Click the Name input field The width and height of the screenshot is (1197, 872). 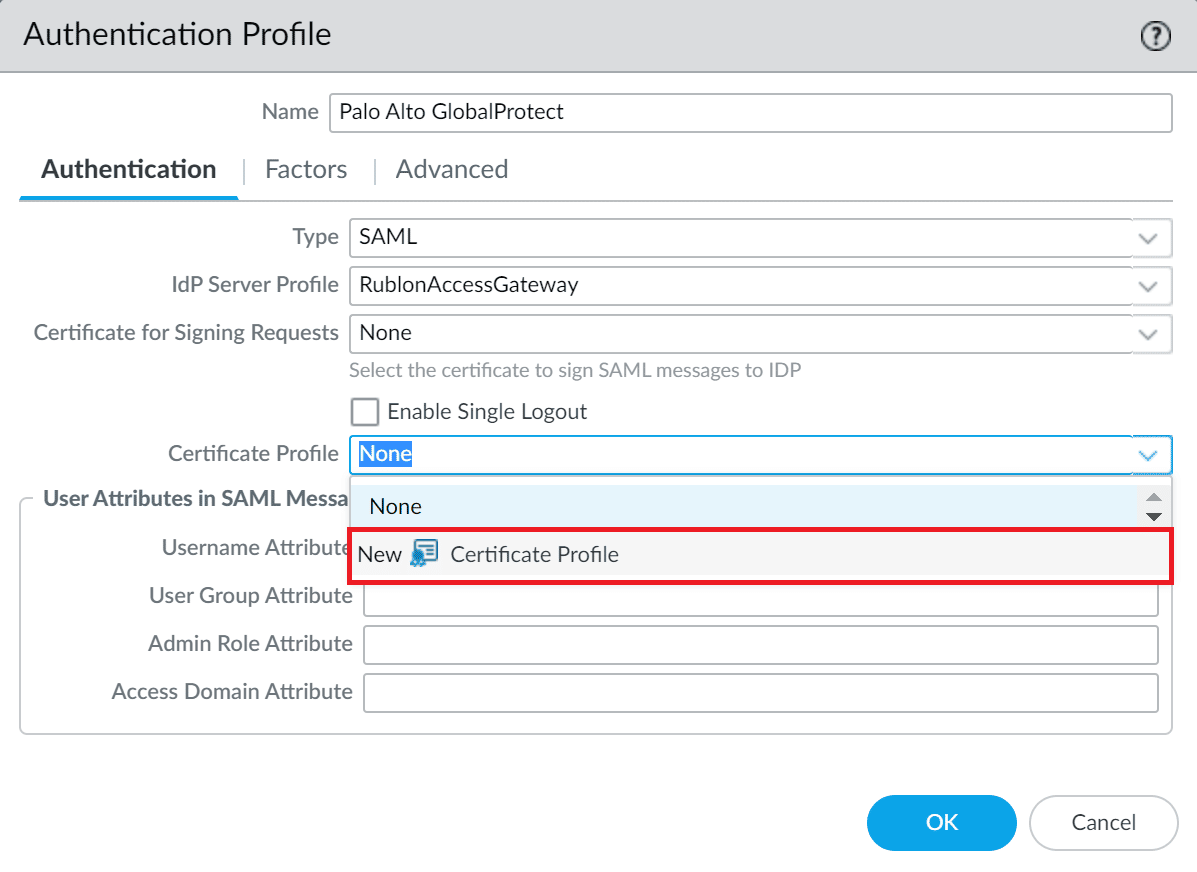pos(750,112)
